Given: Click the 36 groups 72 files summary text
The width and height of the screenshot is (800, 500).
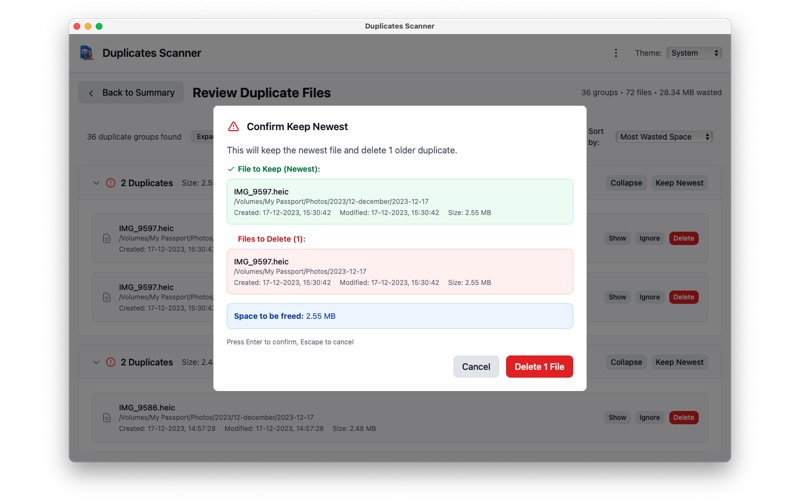Looking at the screenshot, I should (x=651, y=92).
